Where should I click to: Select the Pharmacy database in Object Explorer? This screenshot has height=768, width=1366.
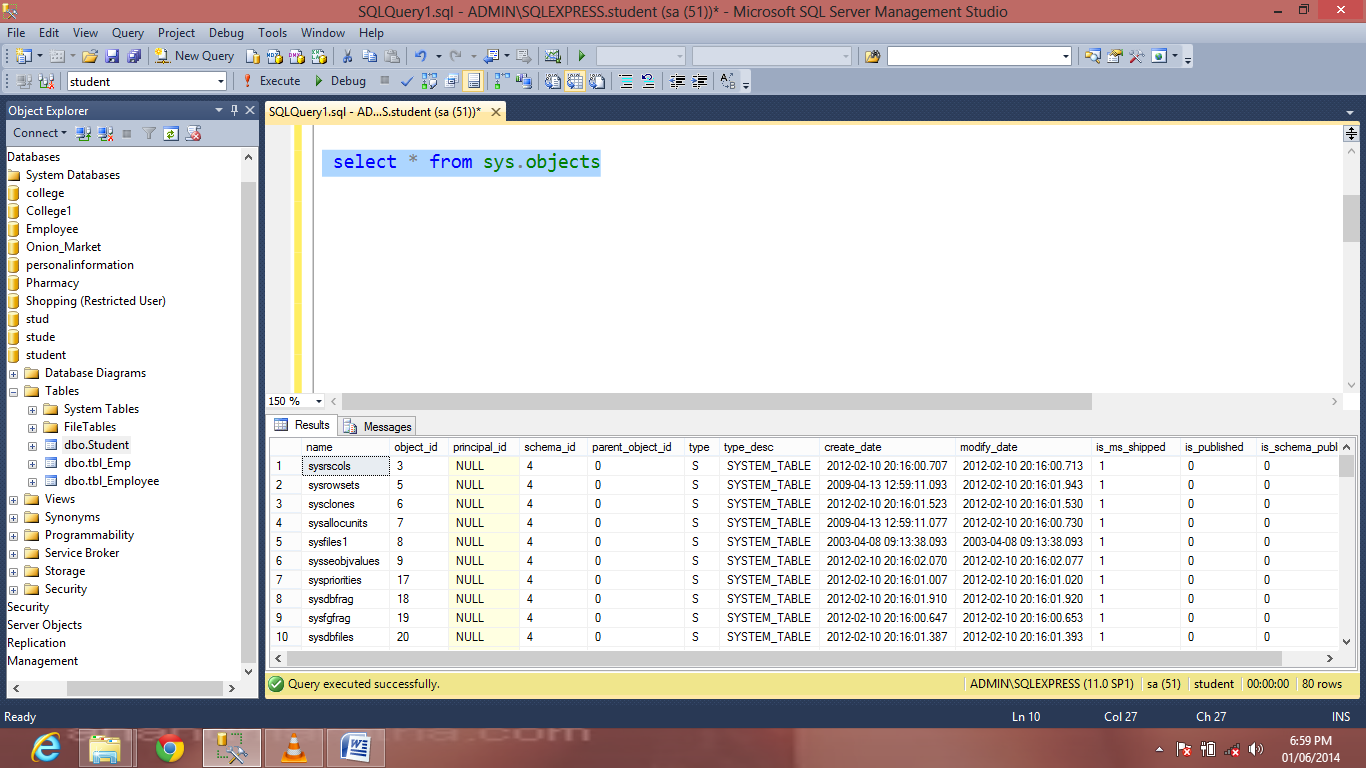[52, 283]
